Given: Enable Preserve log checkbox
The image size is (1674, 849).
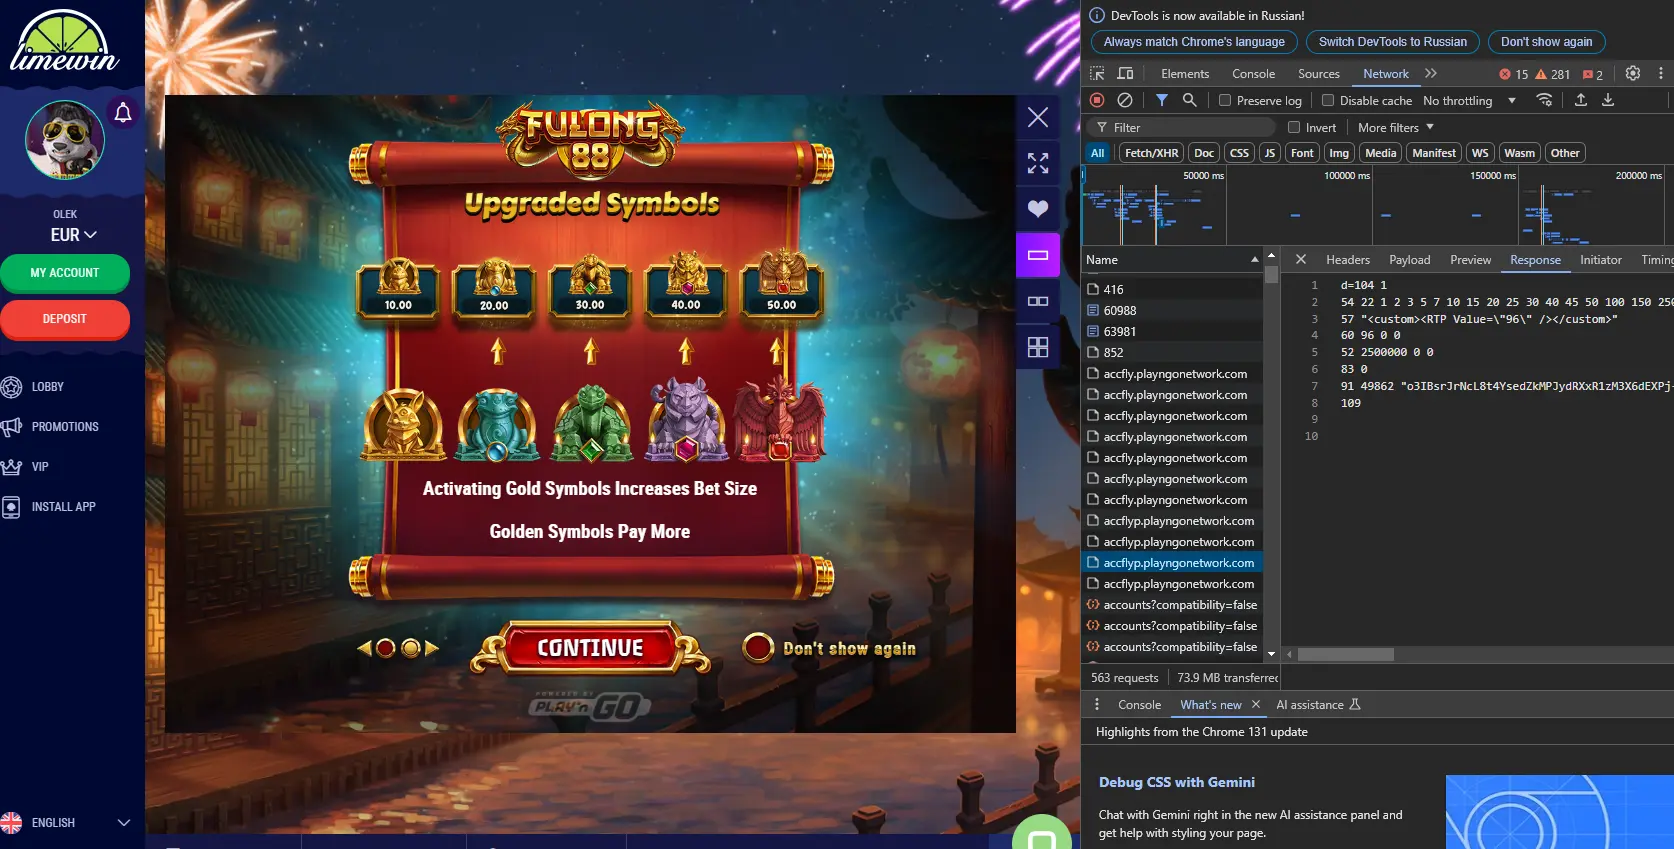Looking at the screenshot, I should tap(1224, 100).
